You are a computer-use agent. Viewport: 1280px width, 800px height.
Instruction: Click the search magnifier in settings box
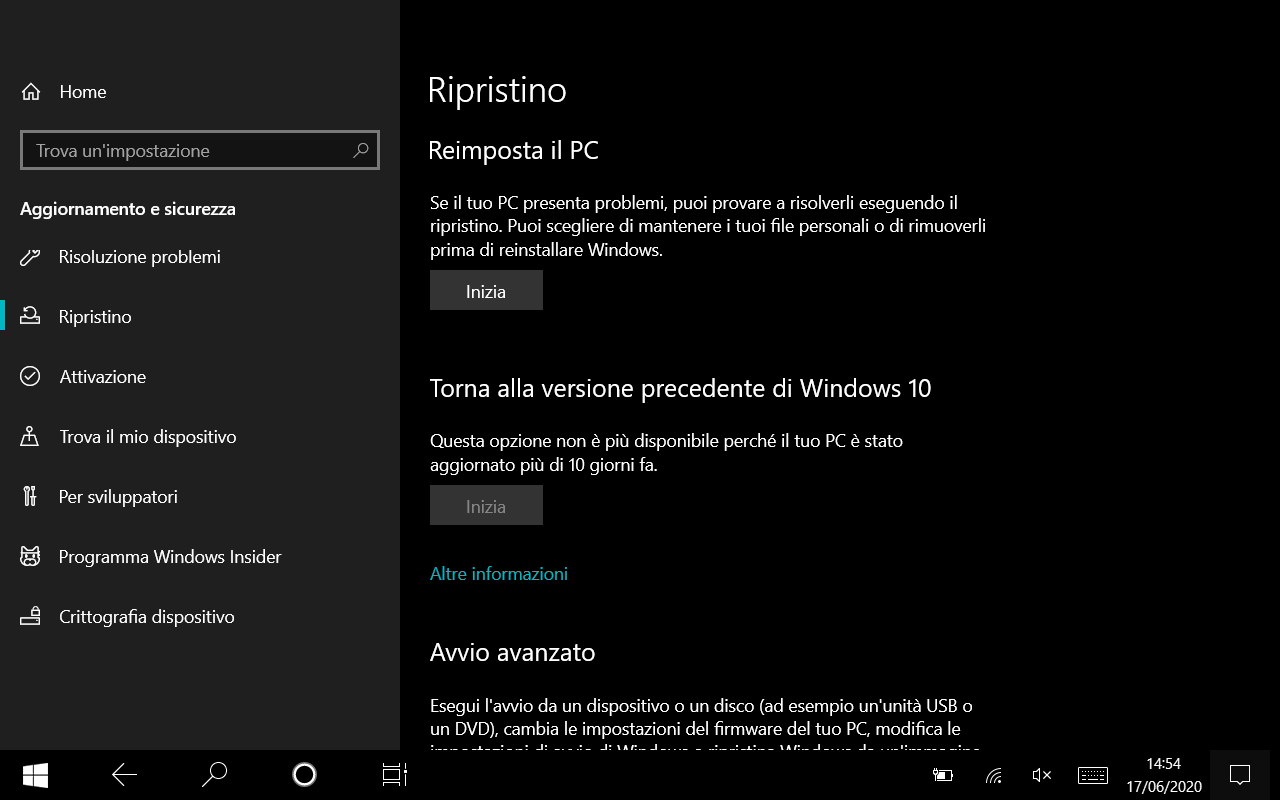coord(361,151)
